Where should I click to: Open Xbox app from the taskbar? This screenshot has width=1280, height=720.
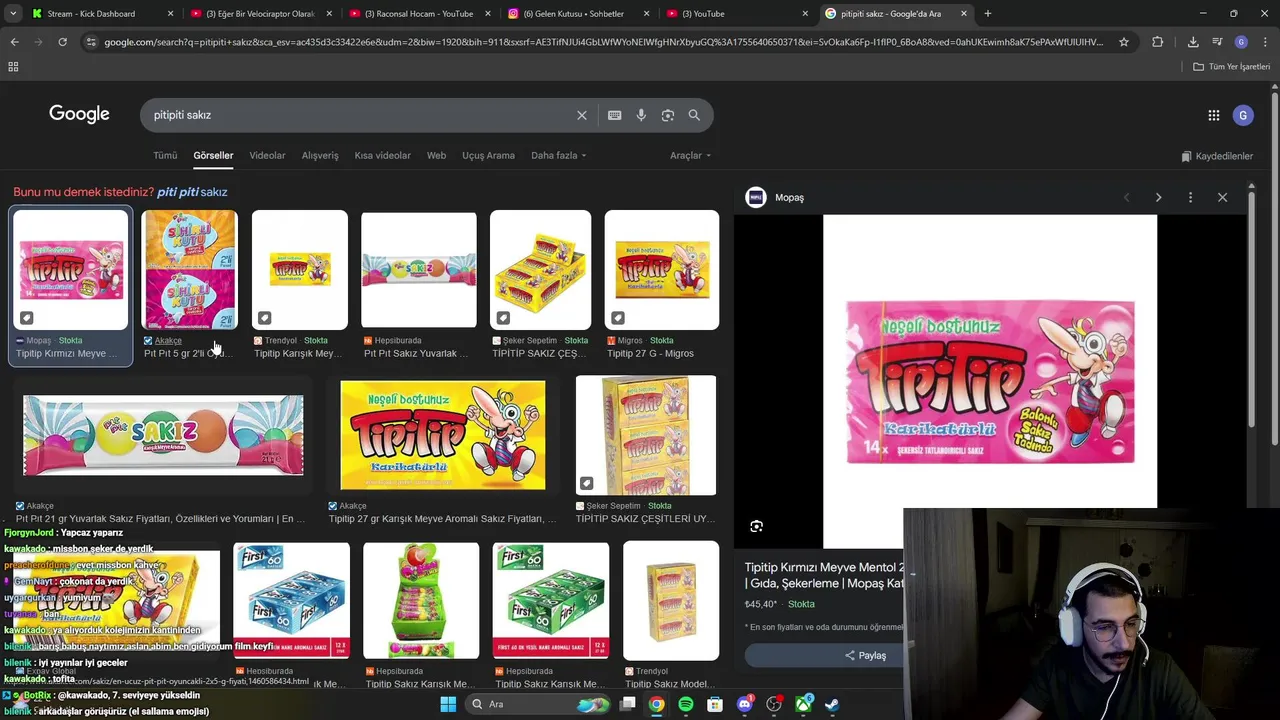coord(802,704)
